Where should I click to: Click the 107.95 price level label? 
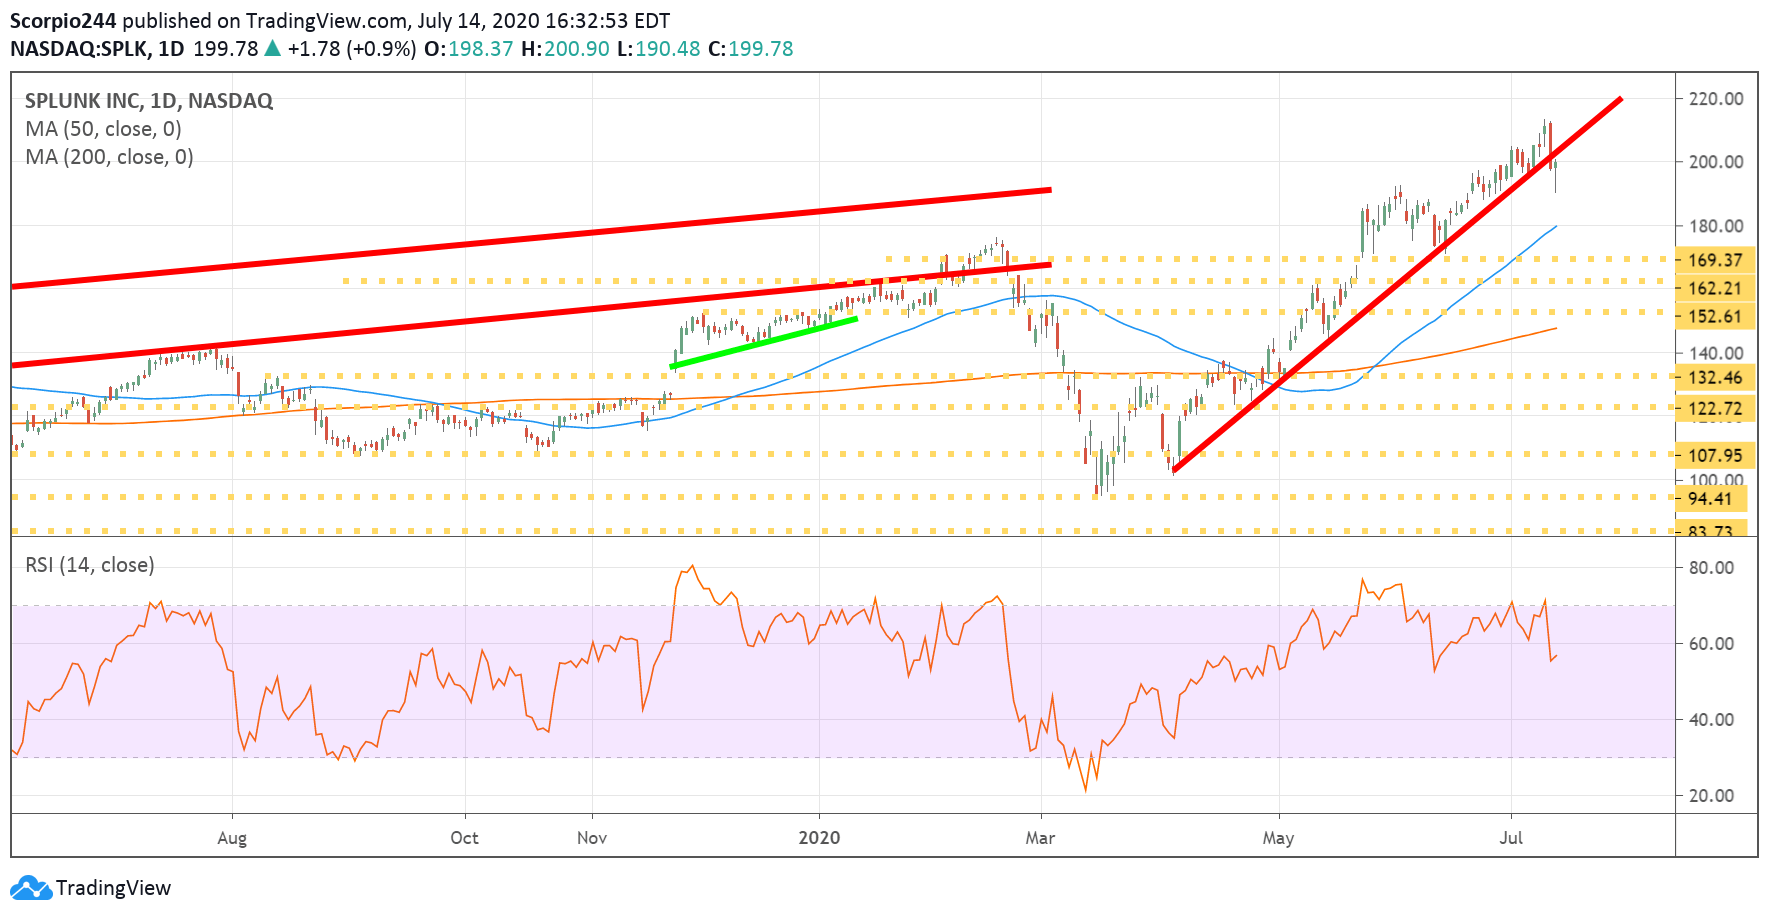(x=1715, y=456)
